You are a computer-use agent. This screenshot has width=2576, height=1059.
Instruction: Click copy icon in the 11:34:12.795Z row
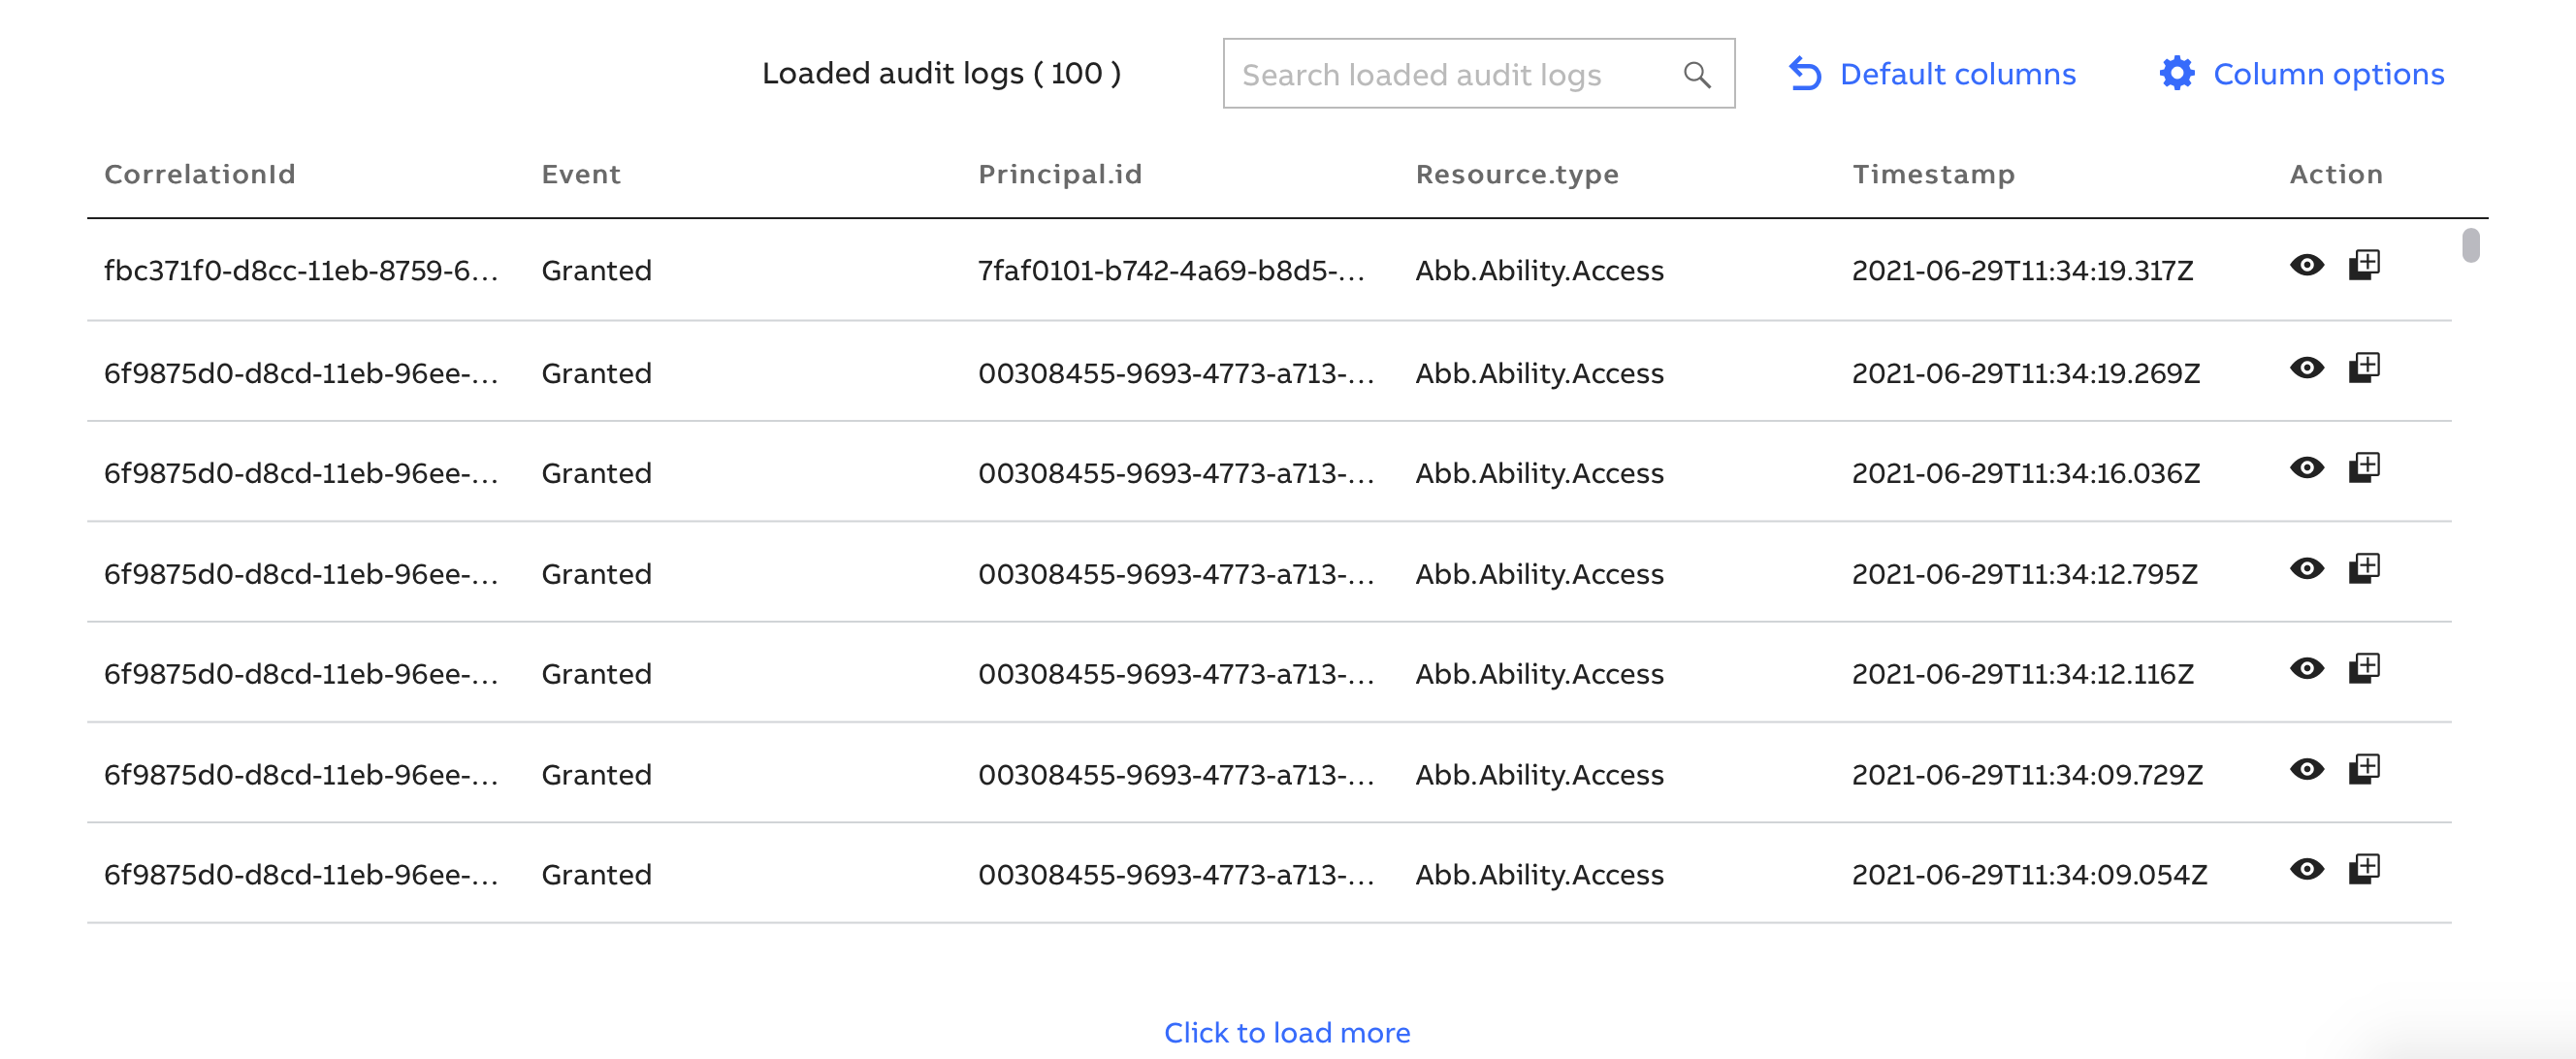2364,568
